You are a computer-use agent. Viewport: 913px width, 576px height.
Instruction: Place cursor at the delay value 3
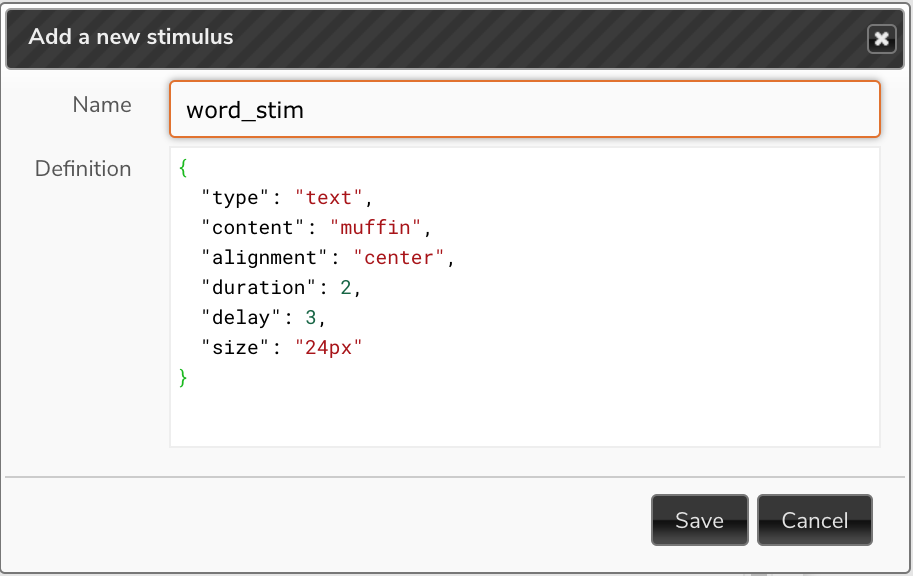coord(311,317)
